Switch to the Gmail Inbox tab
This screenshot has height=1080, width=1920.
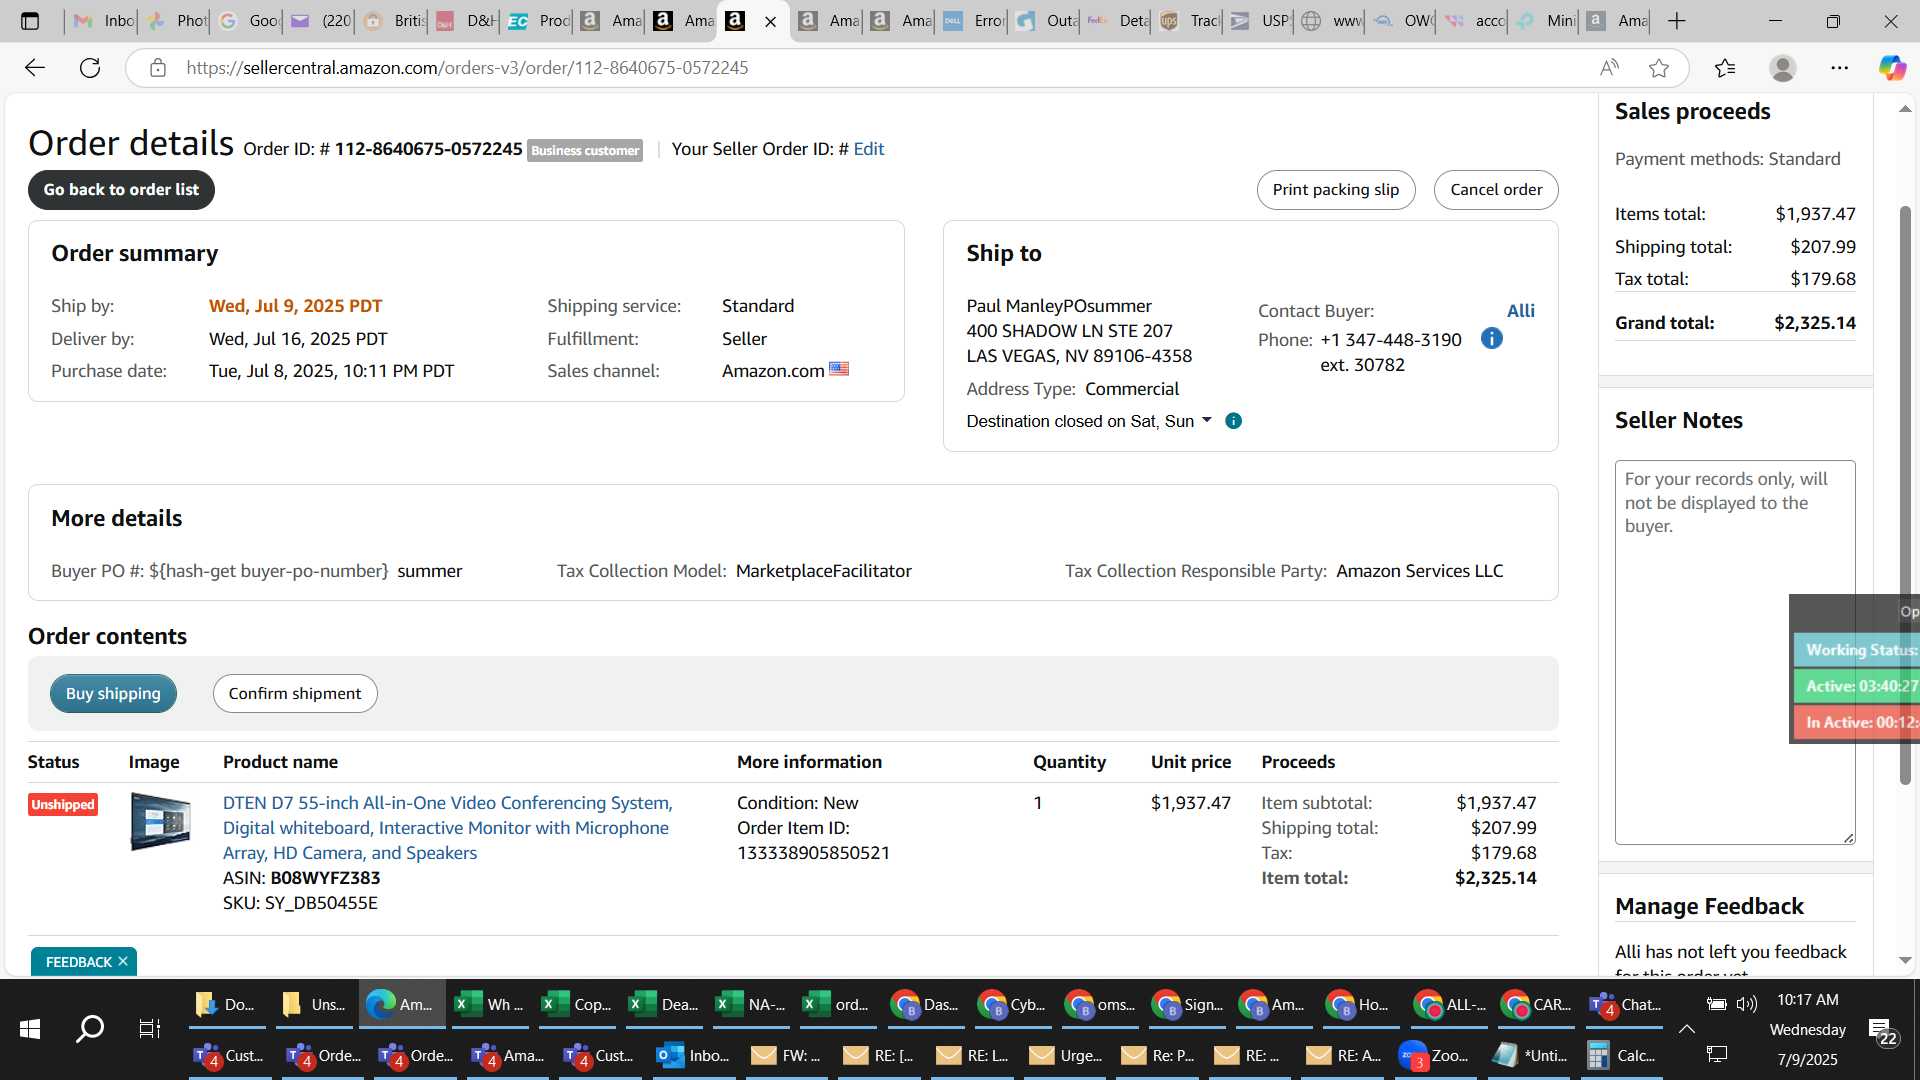tap(103, 21)
